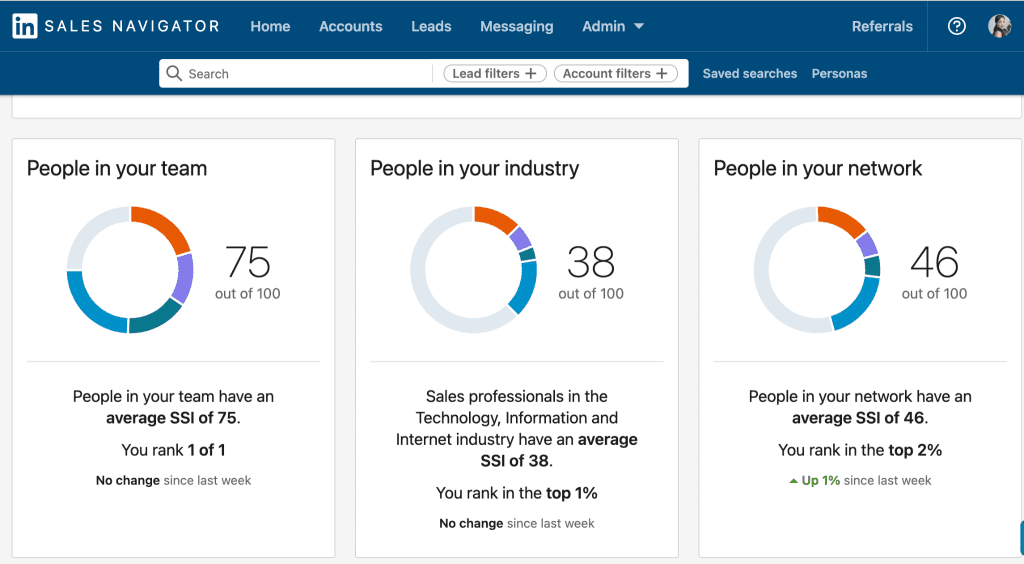The image size is (1024, 564).
Task: Expand the Admin dropdown arrow
Action: (x=639, y=27)
